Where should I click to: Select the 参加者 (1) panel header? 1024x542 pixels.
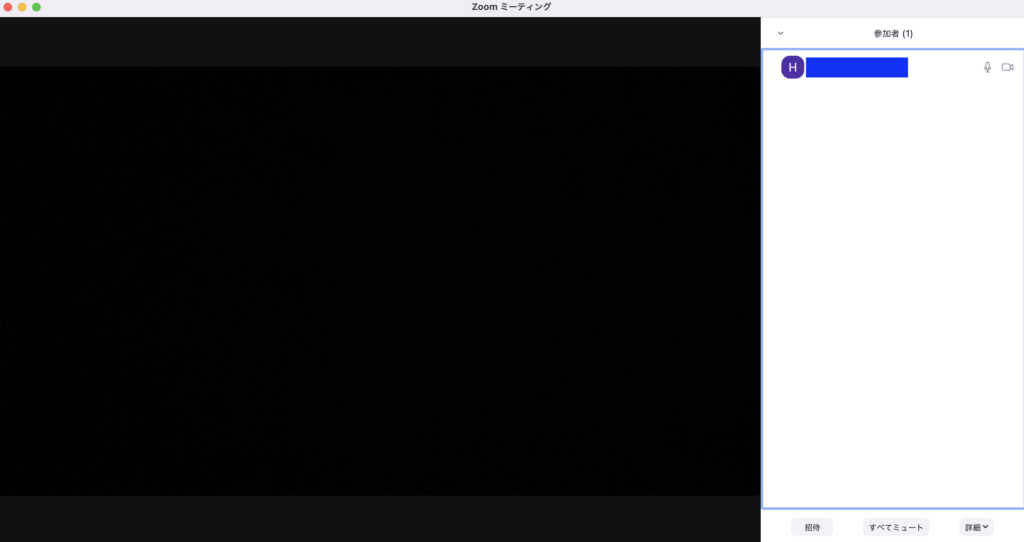893,33
